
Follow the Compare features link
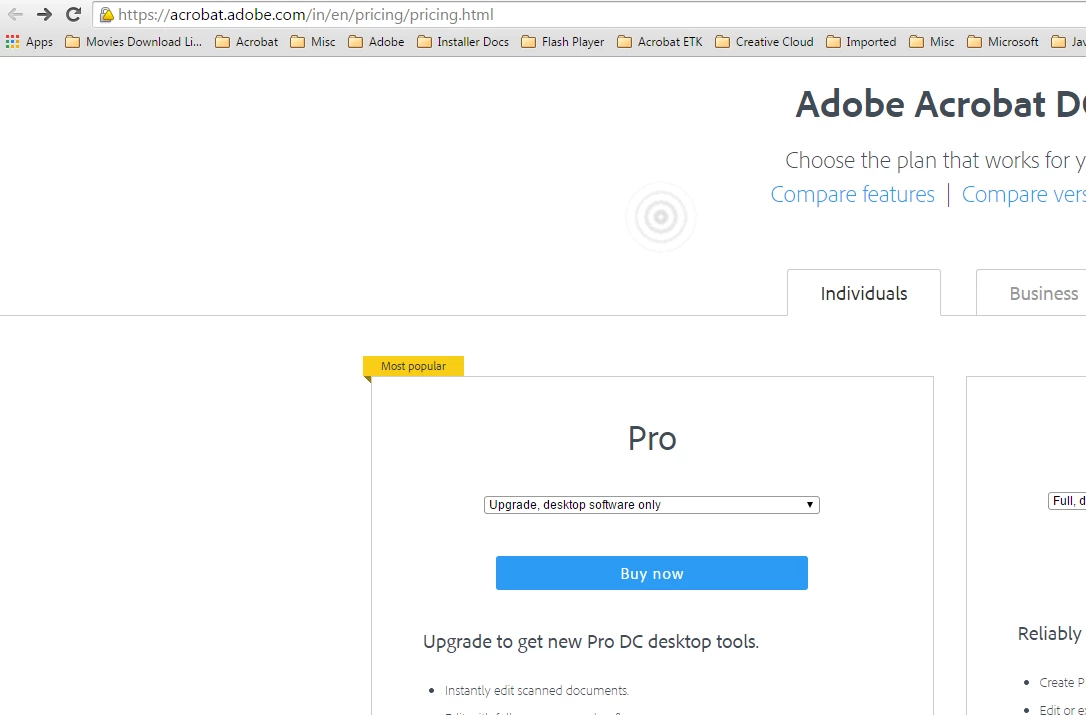click(x=853, y=195)
